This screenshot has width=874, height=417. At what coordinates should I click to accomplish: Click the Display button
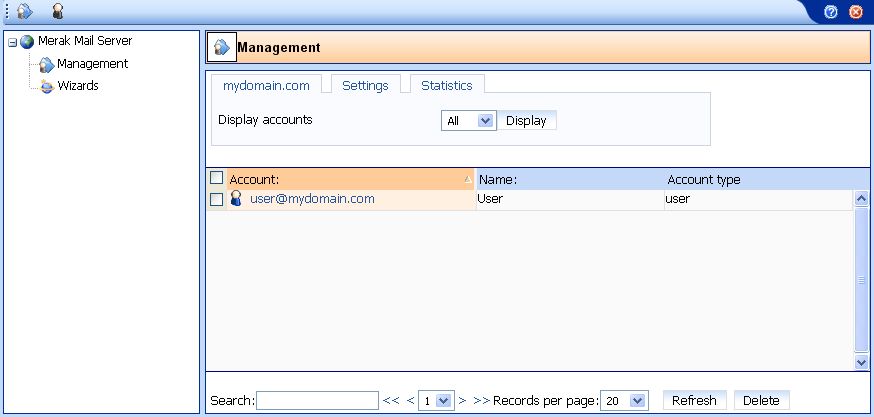point(526,120)
